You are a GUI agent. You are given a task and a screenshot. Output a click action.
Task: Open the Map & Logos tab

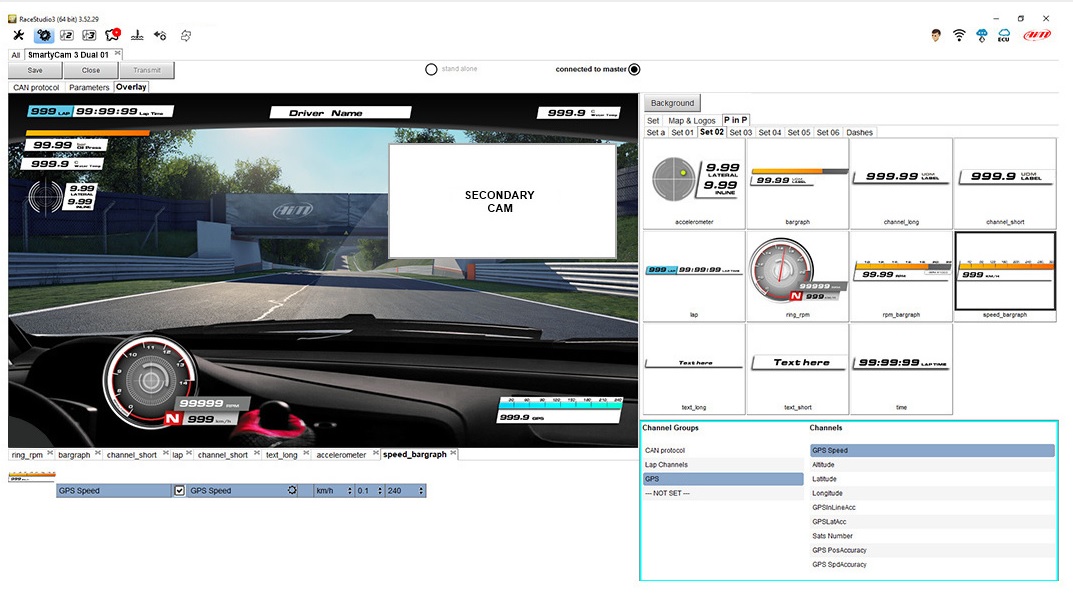(692, 120)
